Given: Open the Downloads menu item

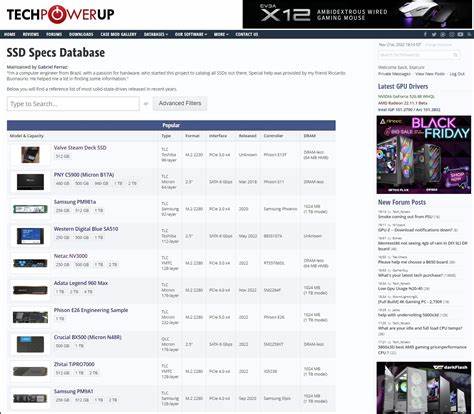Looking at the screenshot, I should point(81,34).
